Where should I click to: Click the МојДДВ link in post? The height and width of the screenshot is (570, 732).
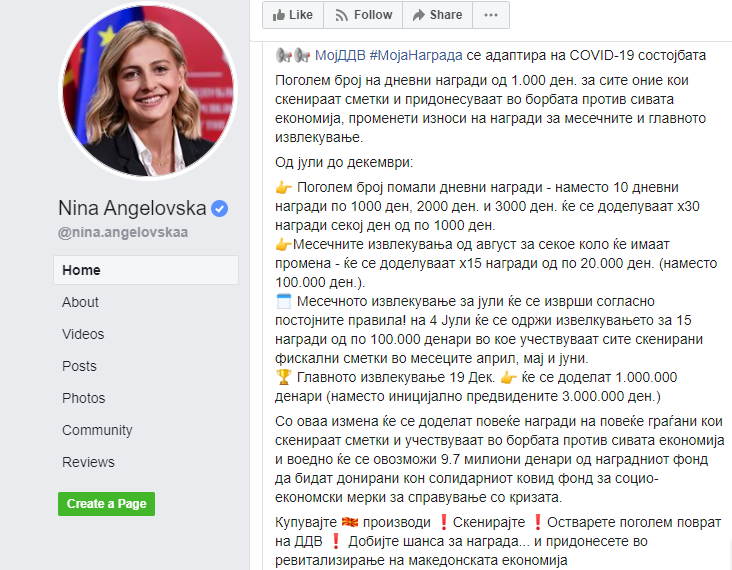click(340, 55)
